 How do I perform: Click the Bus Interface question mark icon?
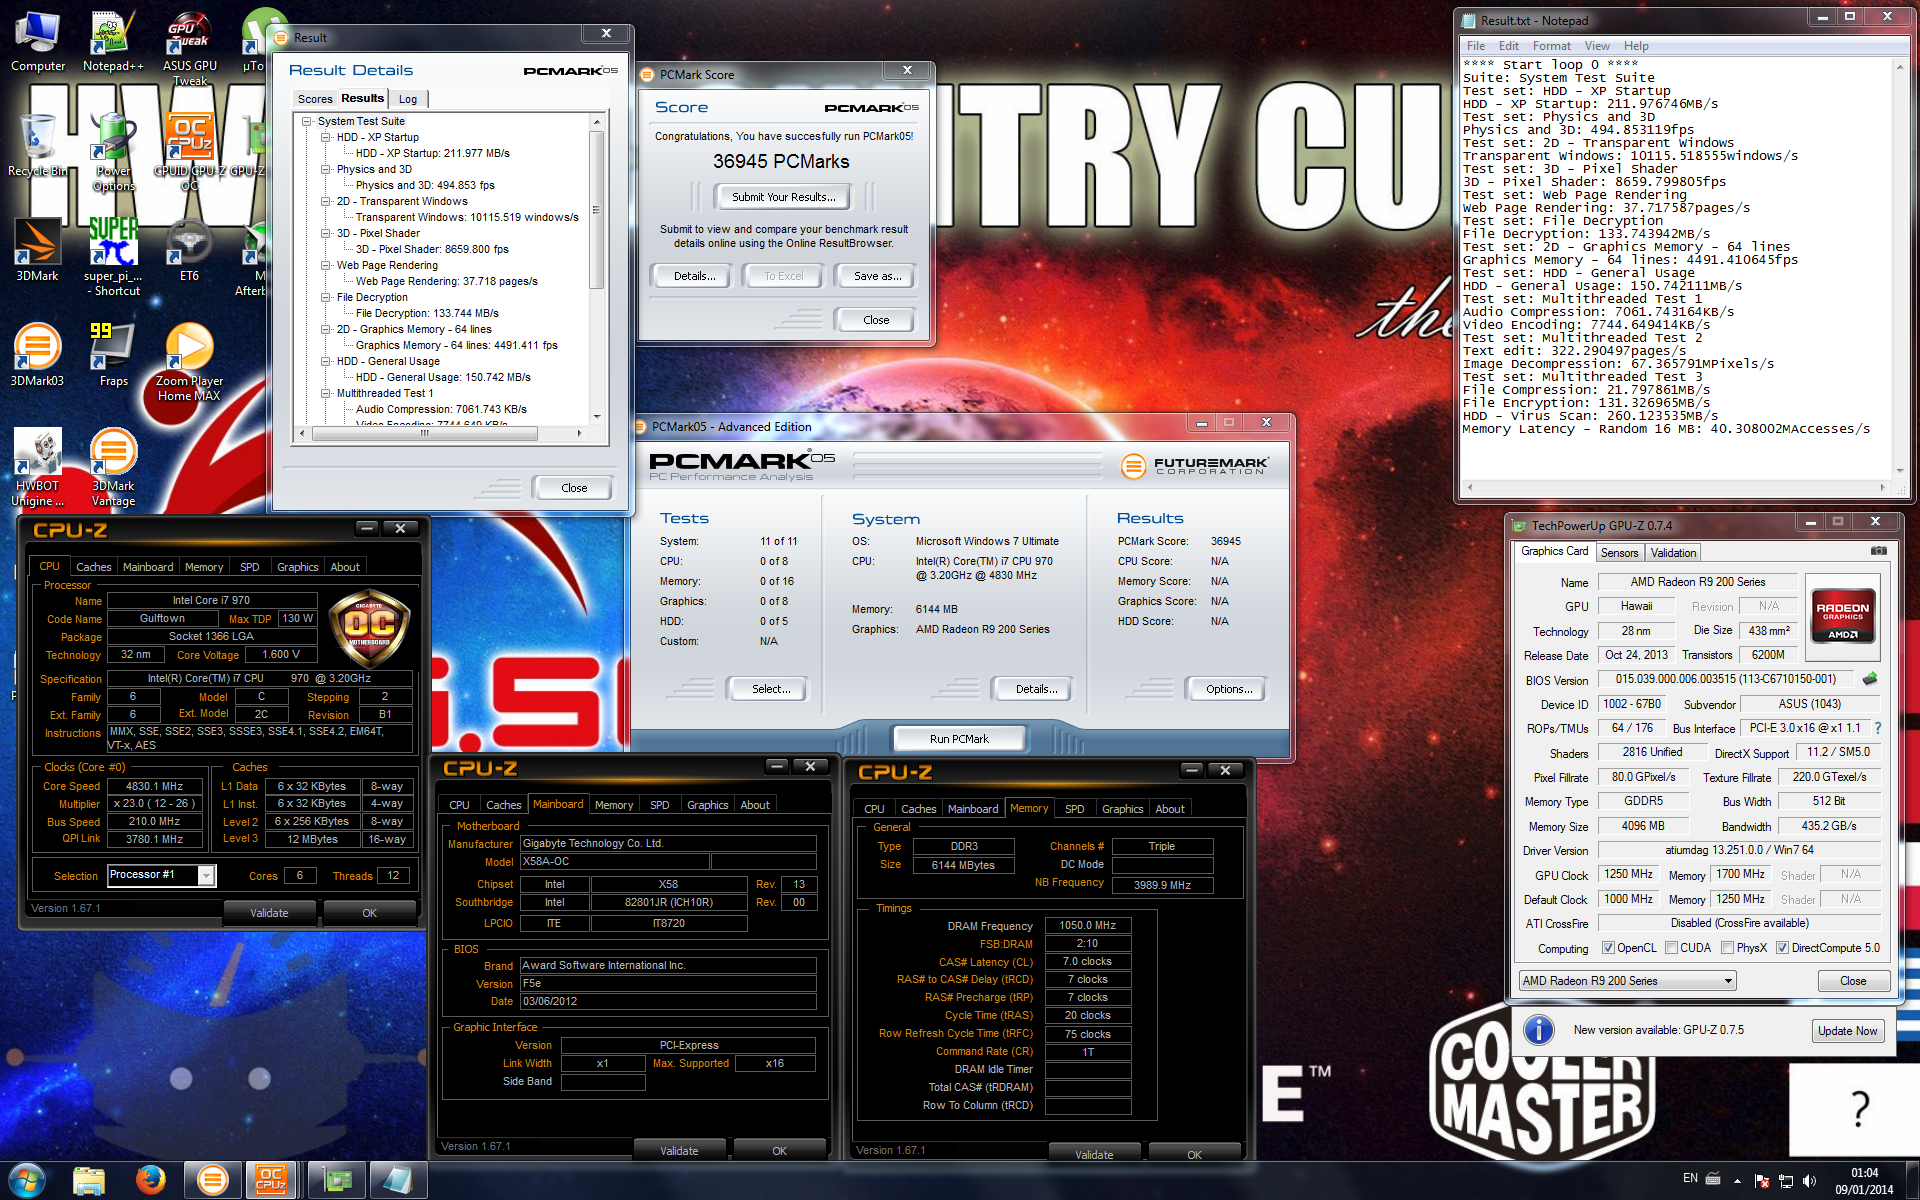[1878, 728]
